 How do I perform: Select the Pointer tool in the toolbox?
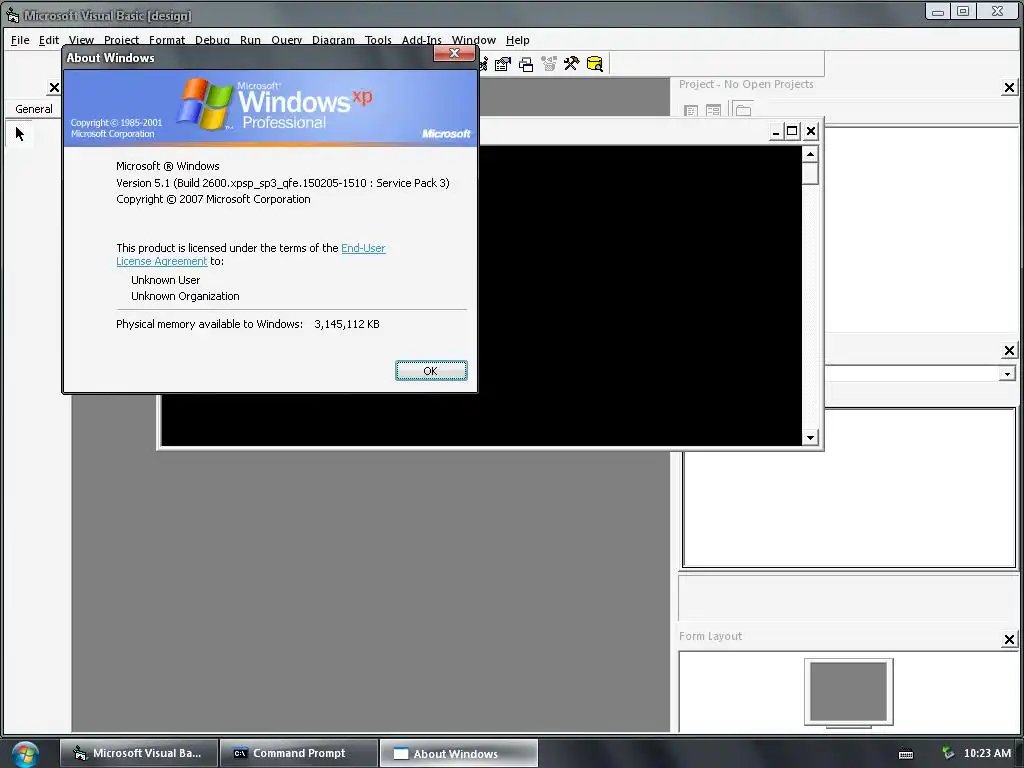click(x=20, y=134)
